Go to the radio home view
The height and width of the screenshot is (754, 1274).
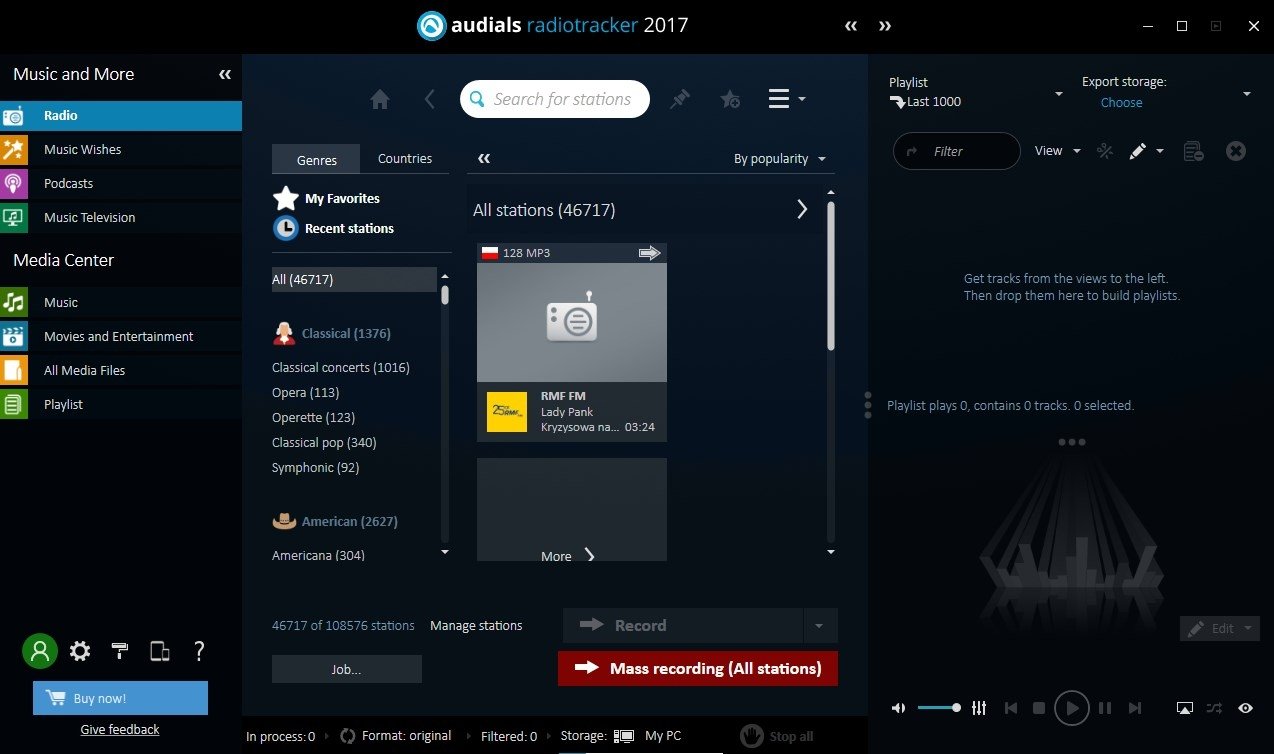(x=380, y=99)
